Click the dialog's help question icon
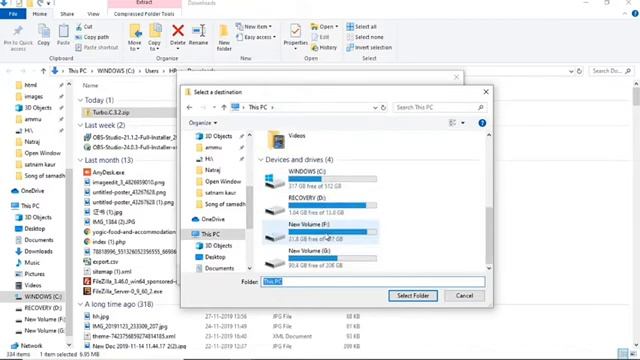The image size is (640, 360). pyautogui.click(x=482, y=123)
